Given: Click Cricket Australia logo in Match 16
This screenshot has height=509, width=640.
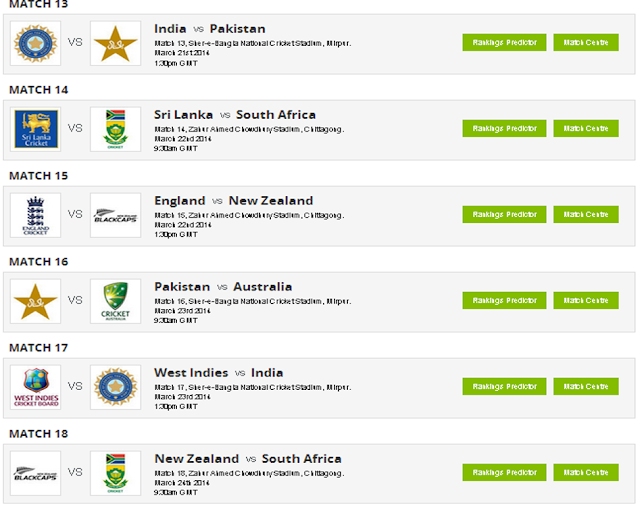Looking at the screenshot, I should 115,301.
